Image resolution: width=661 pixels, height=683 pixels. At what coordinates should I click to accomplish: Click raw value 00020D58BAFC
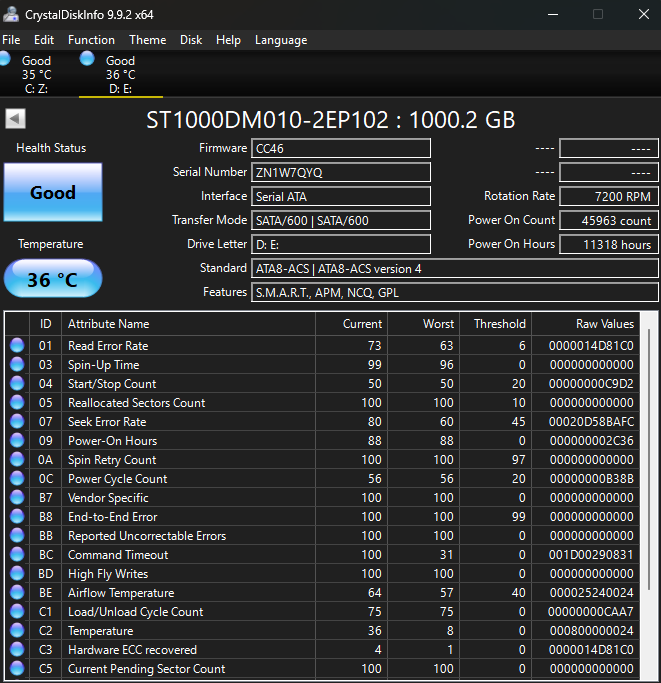591,422
